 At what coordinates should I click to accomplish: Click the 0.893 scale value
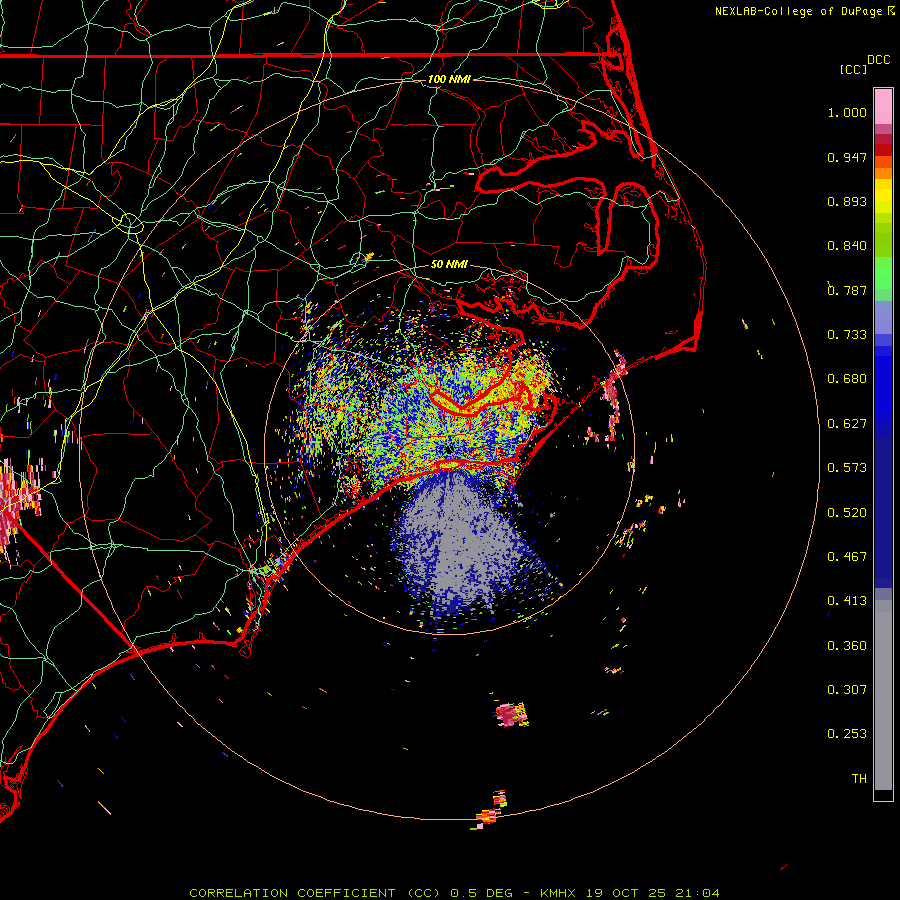[x=847, y=201]
